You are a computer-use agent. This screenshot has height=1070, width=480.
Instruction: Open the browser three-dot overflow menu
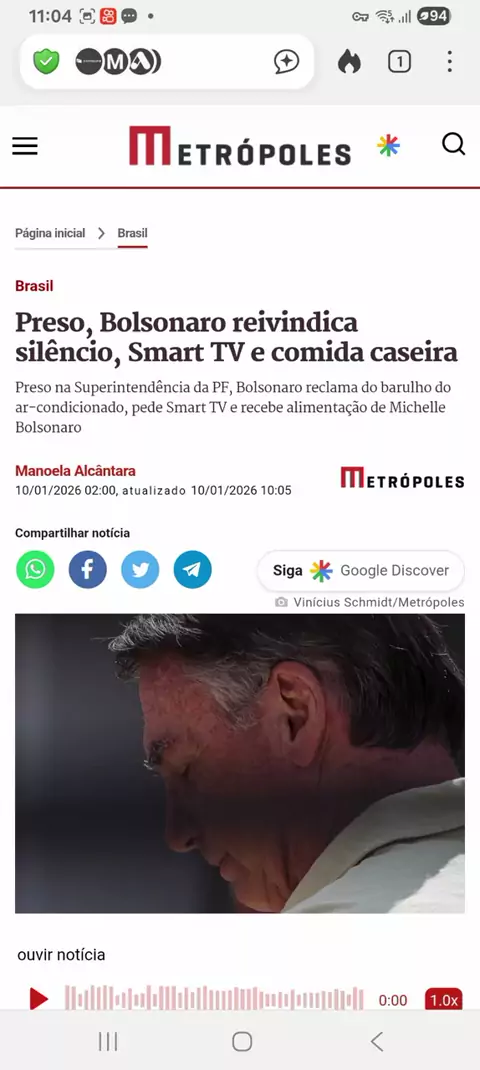tap(449, 62)
